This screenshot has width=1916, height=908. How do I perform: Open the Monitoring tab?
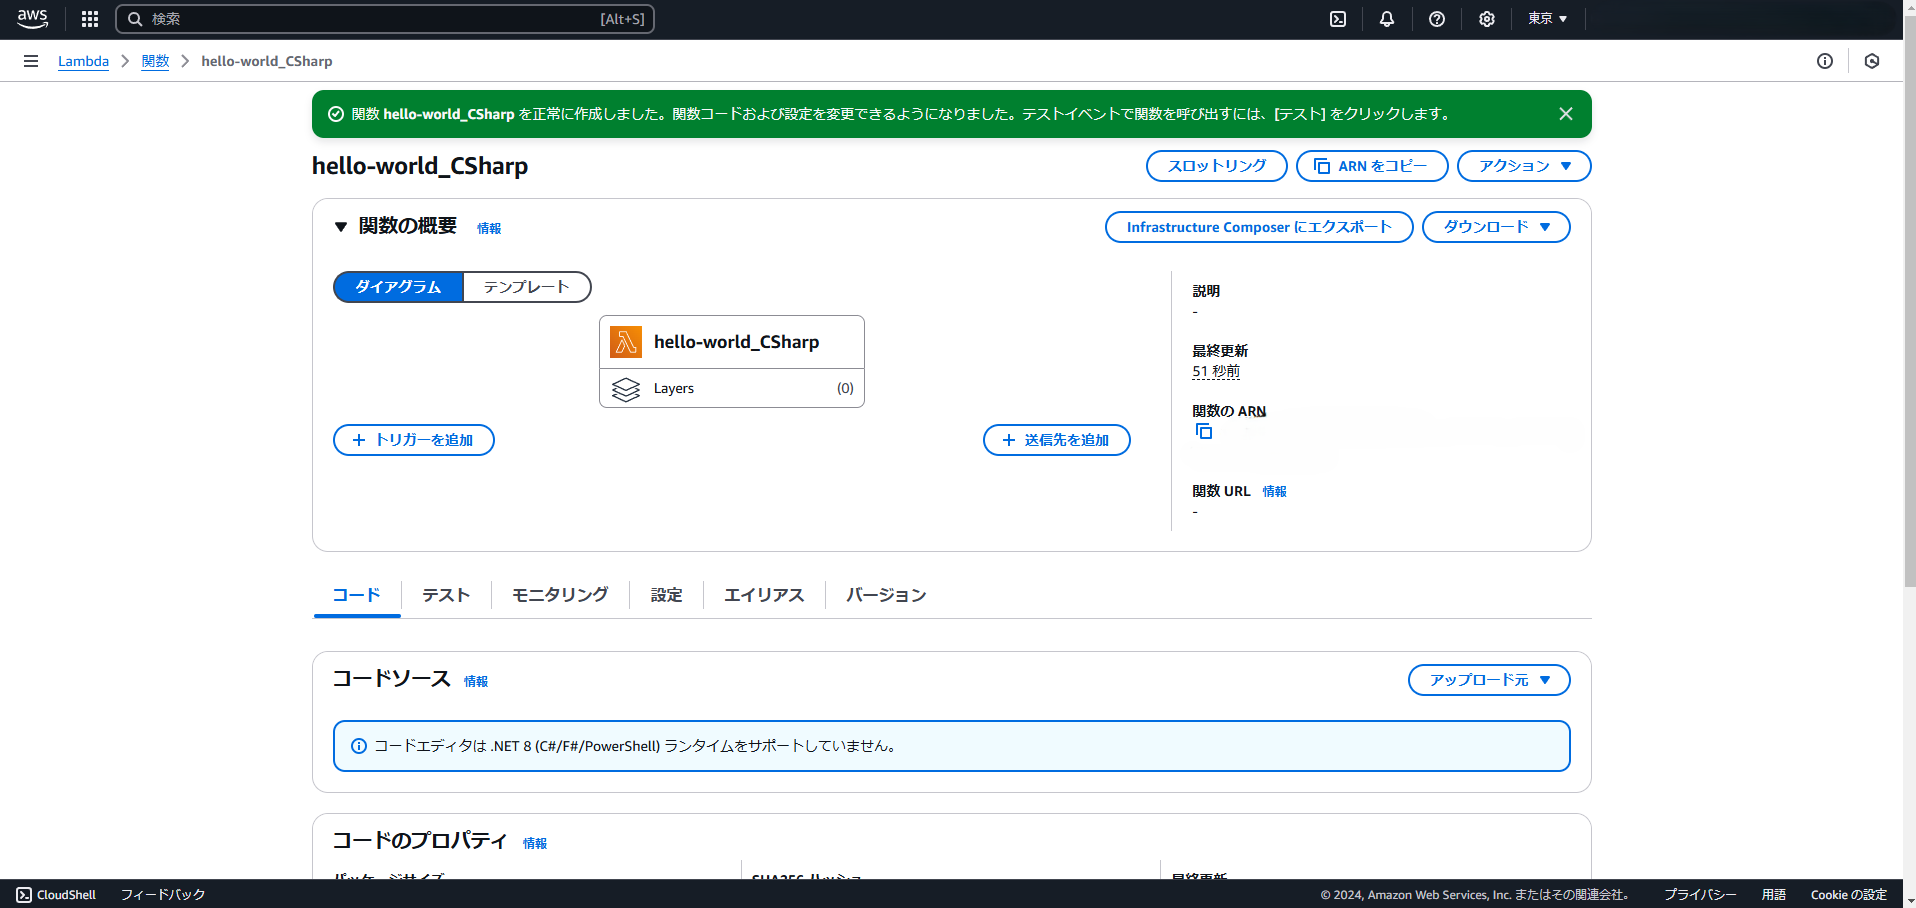click(x=560, y=595)
